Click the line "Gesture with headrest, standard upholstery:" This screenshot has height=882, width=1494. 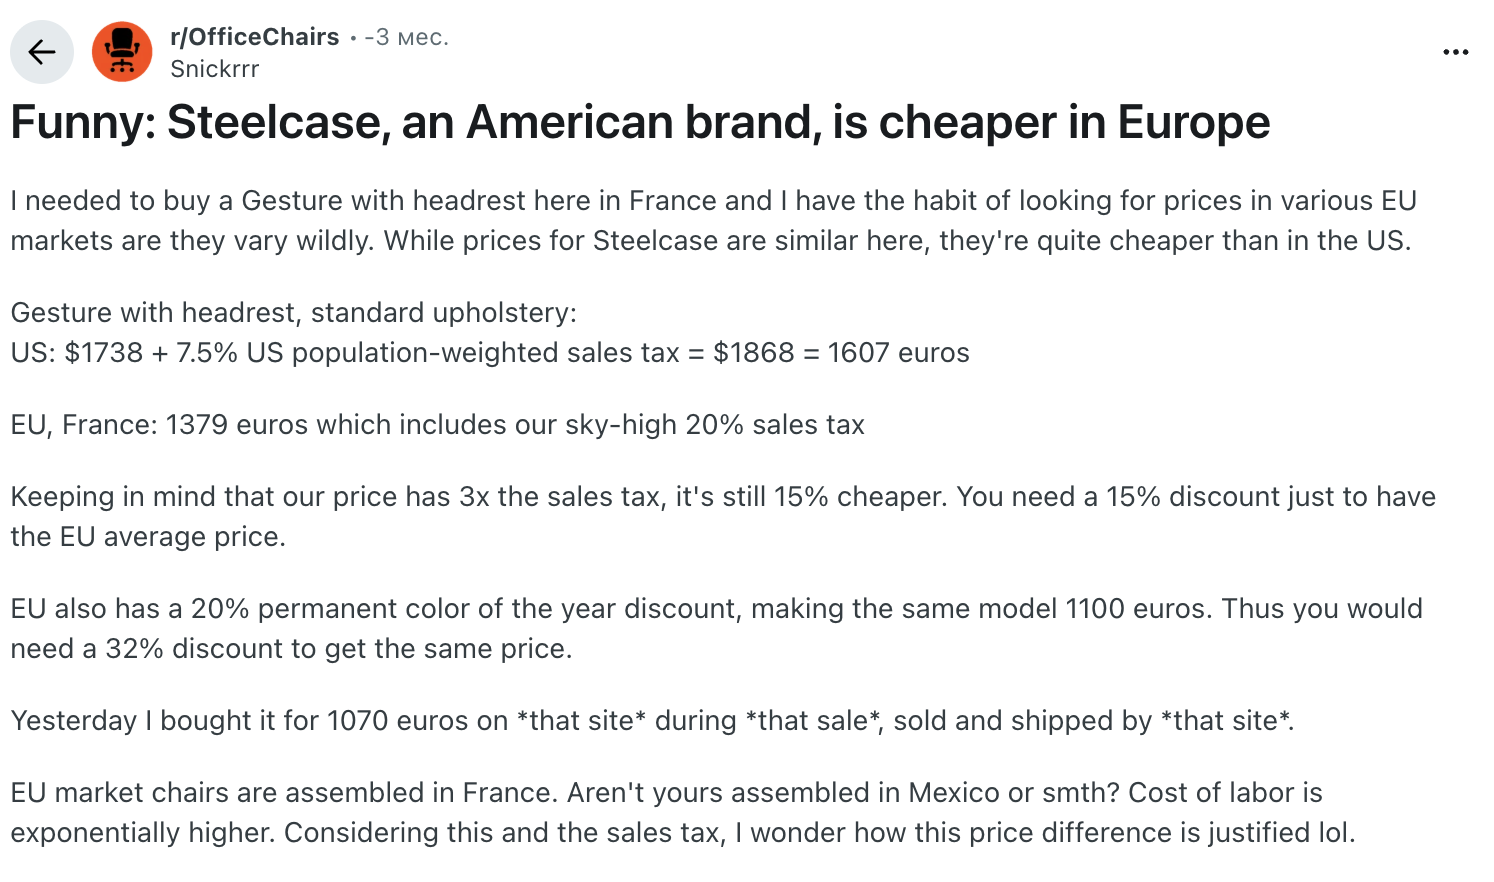pyautogui.click(x=293, y=313)
